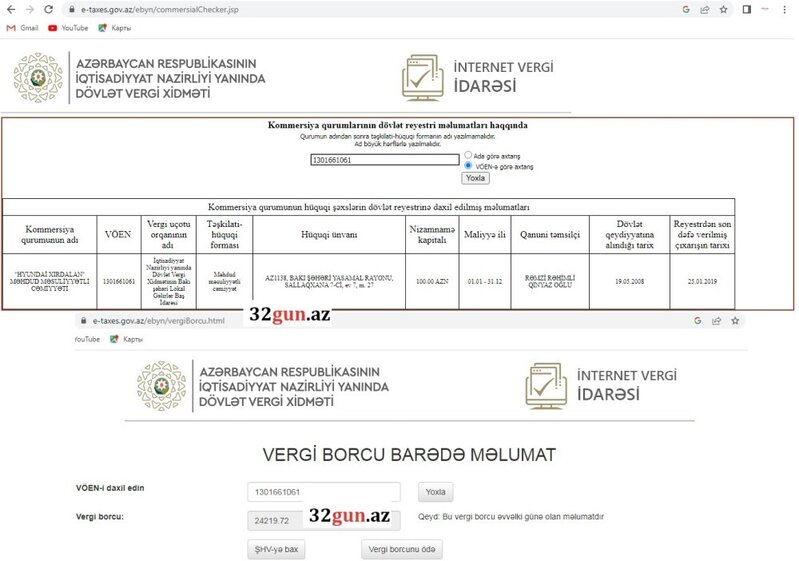Click 'Təşkilati-hüquqi forması' column header

pos(224,234)
